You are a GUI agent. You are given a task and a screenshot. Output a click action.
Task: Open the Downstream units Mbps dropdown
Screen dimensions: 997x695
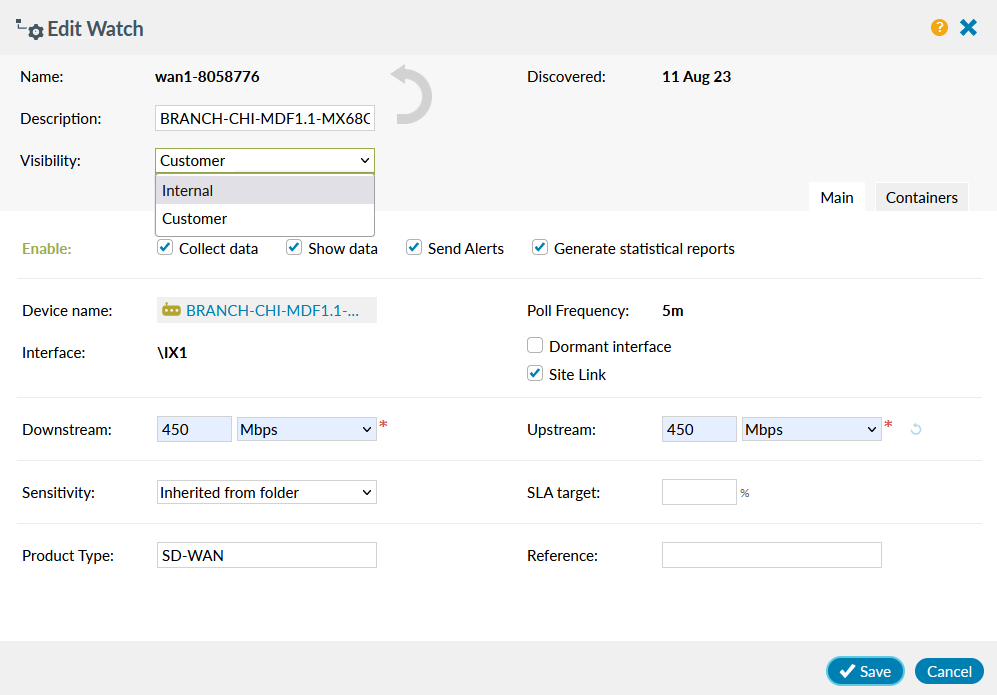[306, 428]
